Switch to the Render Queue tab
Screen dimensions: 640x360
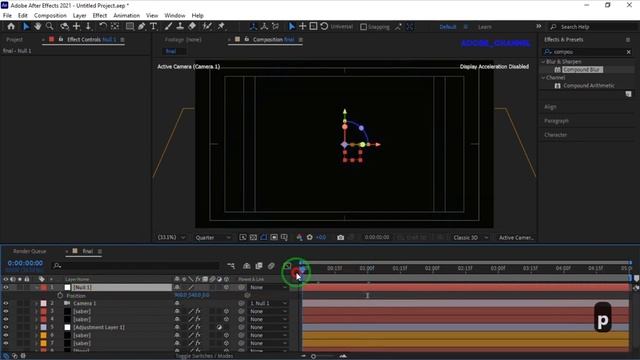click(x=29, y=251)
